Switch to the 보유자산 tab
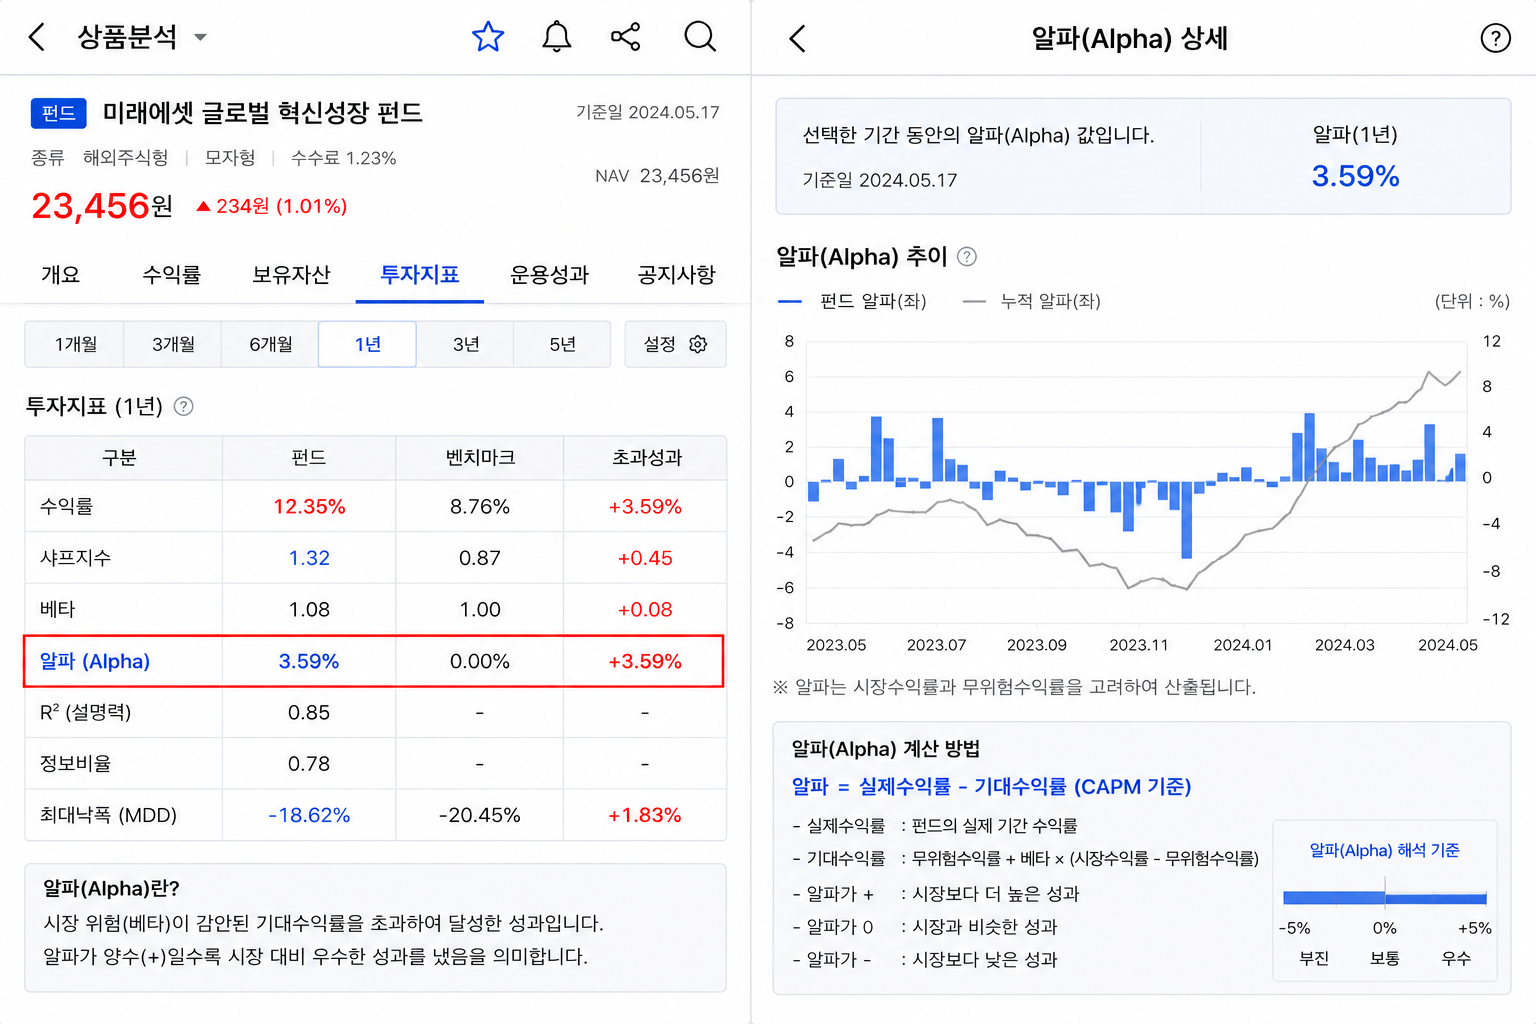 point(291,274)
